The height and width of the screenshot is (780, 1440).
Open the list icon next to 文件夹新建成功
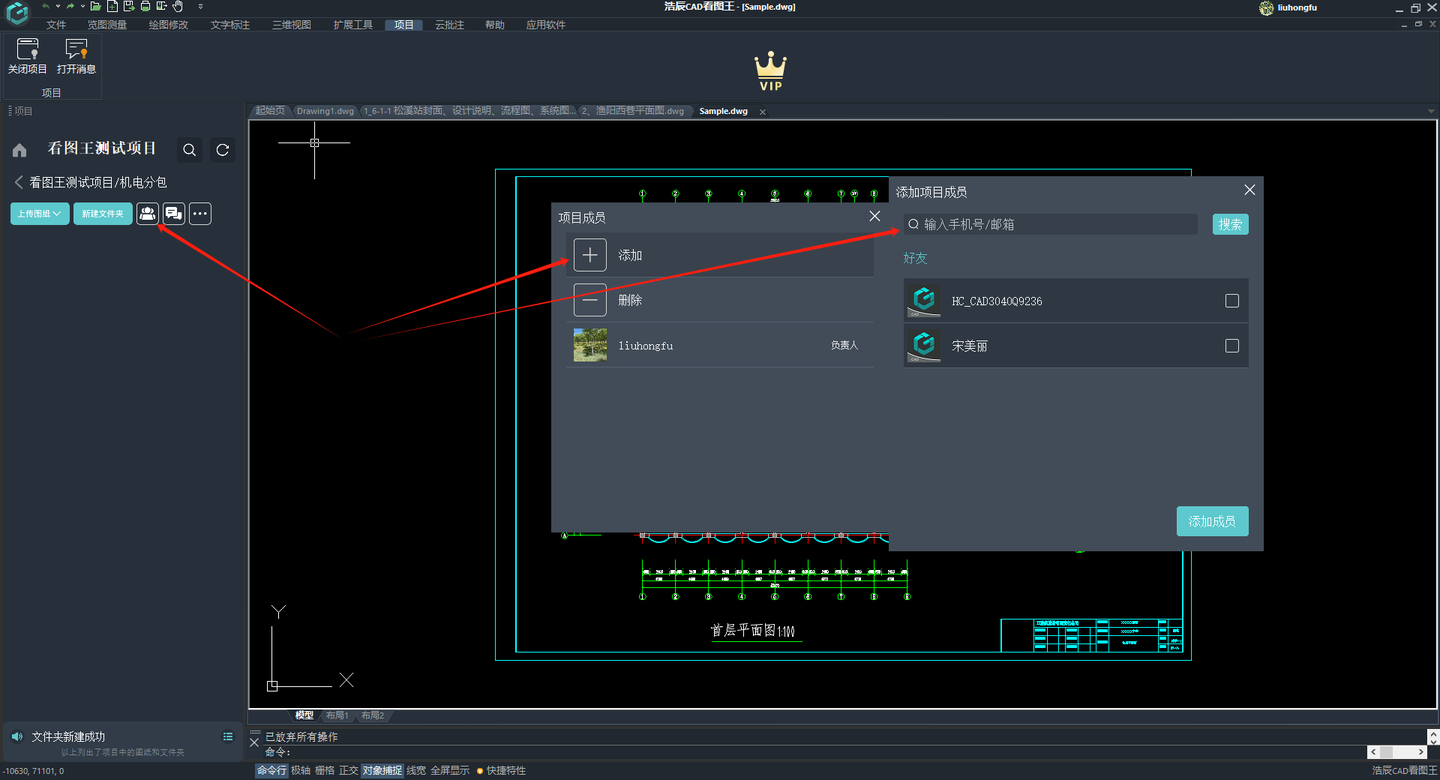[x=228, y=737]
